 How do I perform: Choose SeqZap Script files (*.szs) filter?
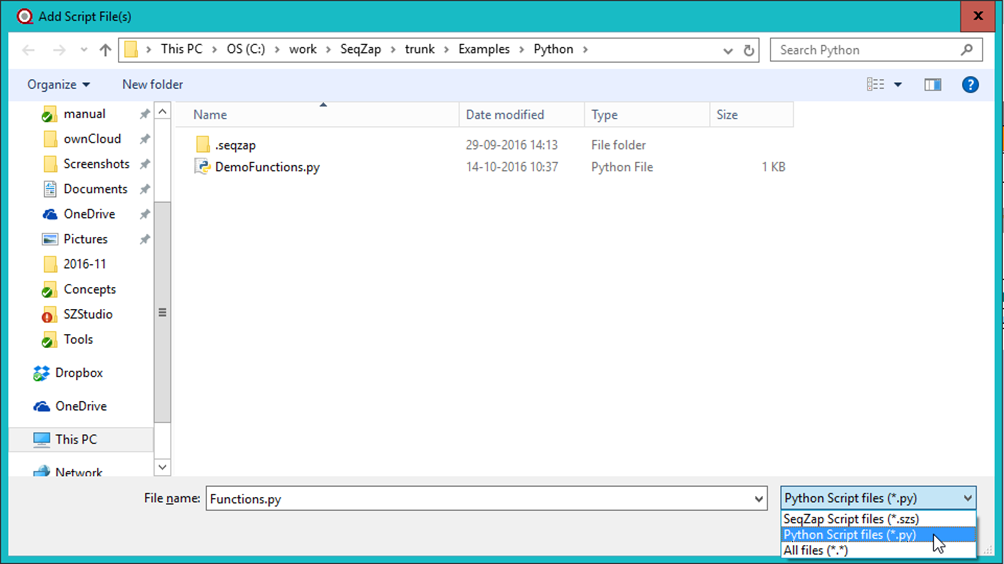coord(878,519)
